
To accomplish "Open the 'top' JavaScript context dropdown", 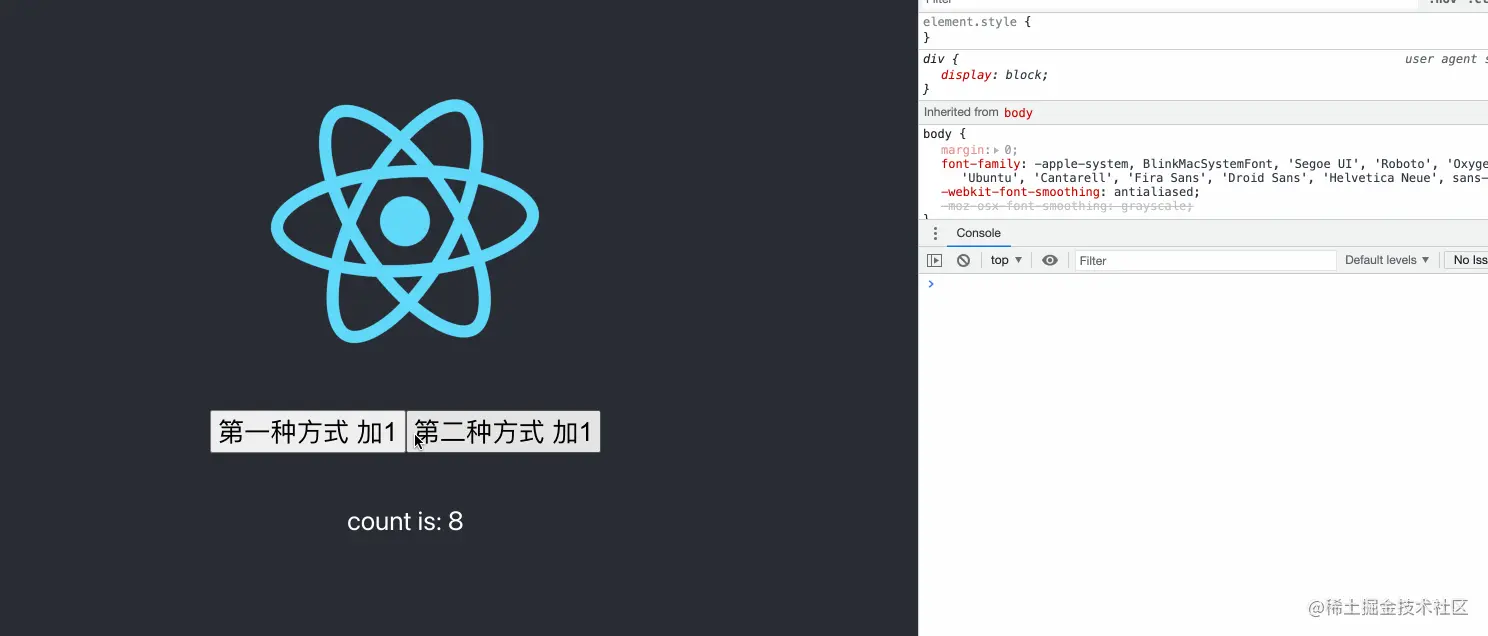I will click(1006, 260).
